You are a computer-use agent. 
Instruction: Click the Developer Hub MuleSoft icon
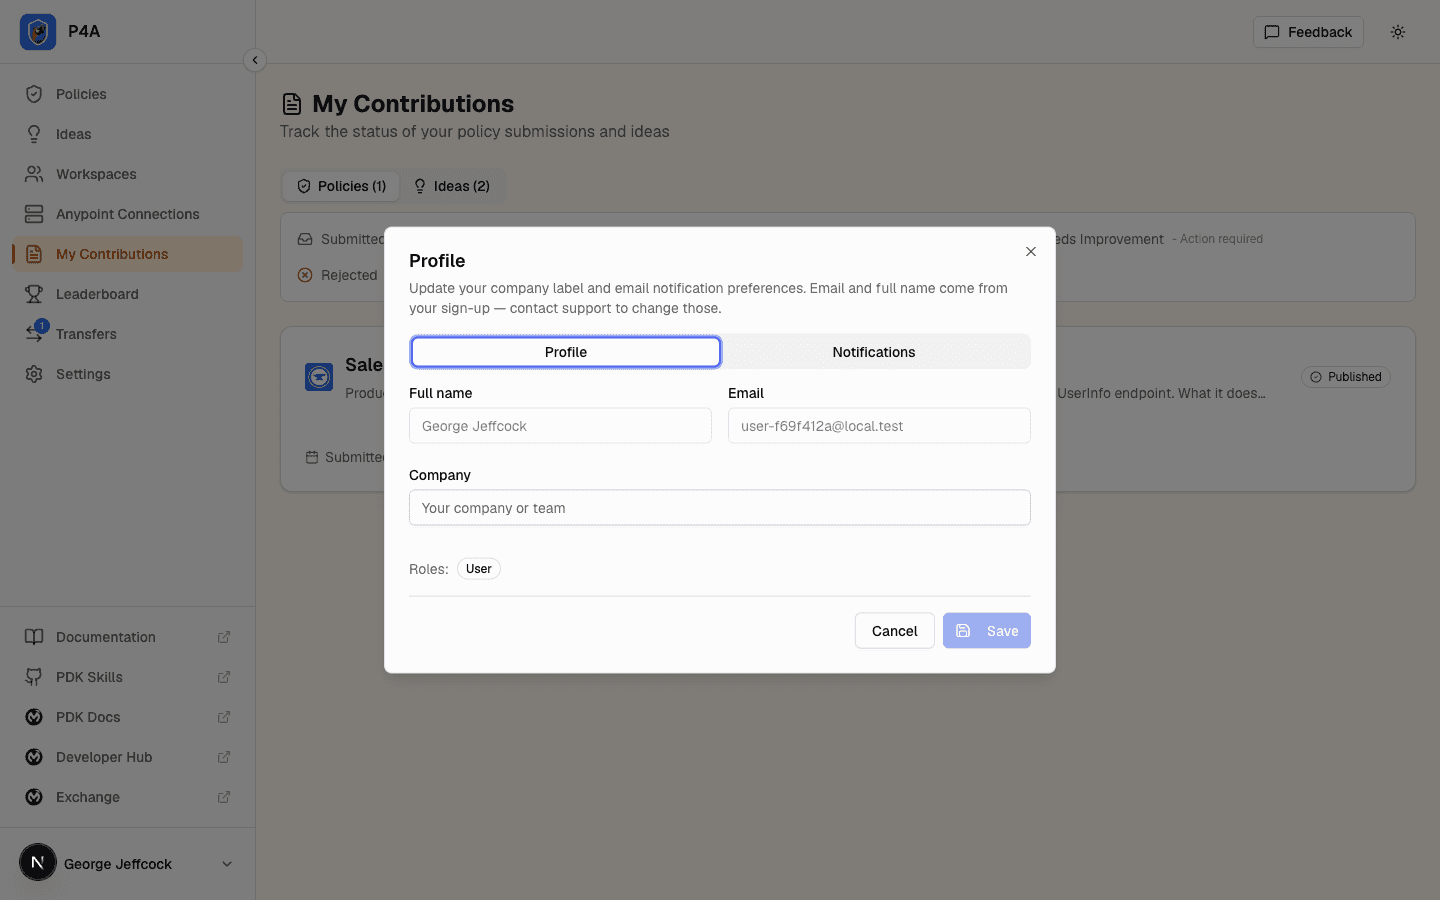coord(34,757)
